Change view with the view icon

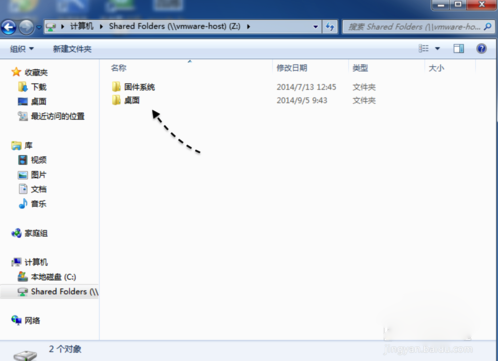[x=424, y=49]
